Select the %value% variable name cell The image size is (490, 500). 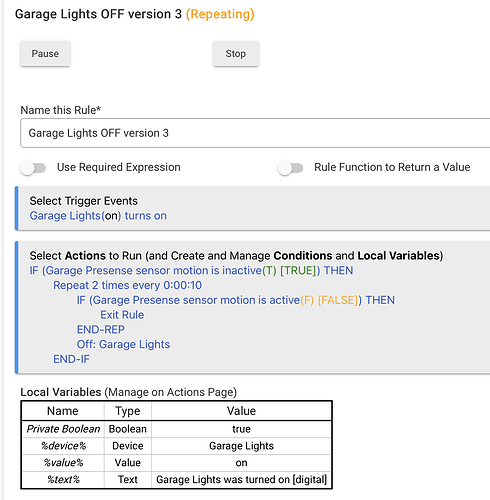tap(63, 463)
